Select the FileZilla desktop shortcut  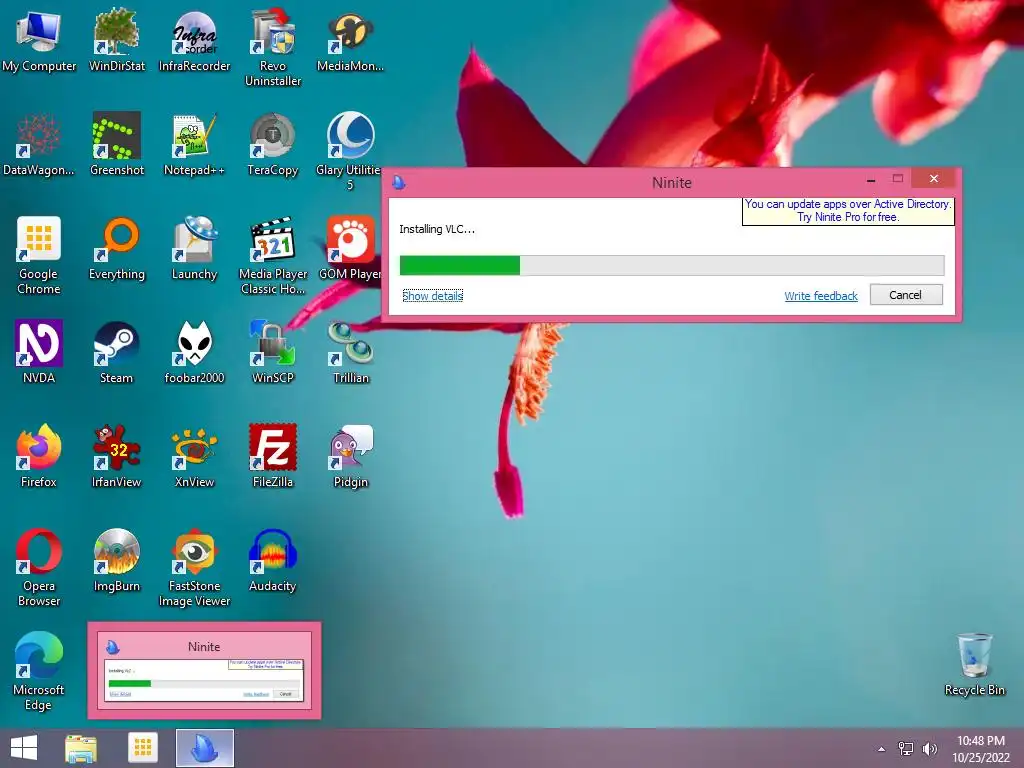[x=273, y=457]
